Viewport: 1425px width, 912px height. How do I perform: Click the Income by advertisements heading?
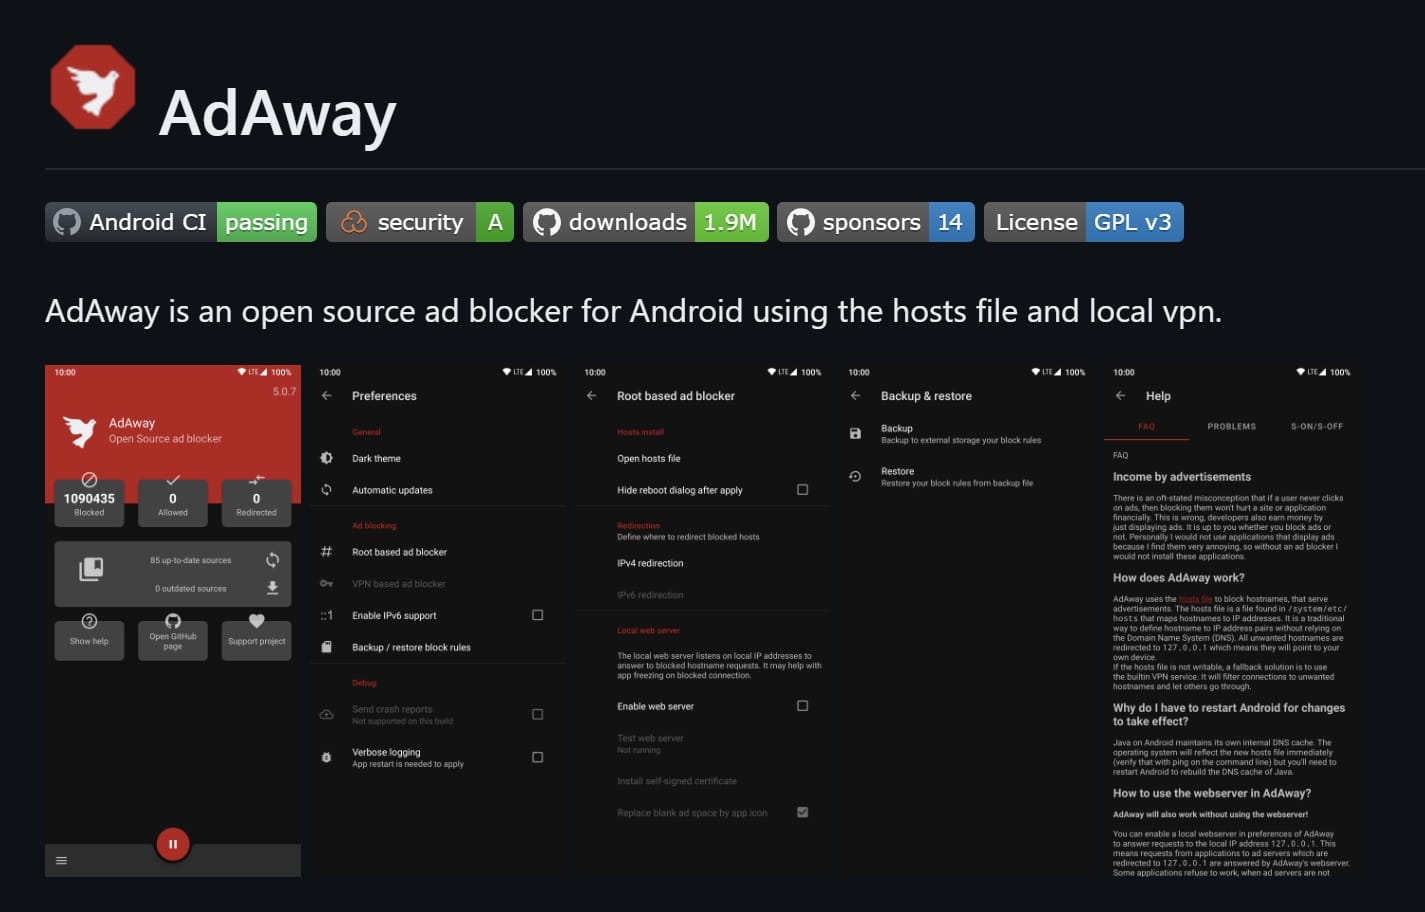(x=1182, y=477)
